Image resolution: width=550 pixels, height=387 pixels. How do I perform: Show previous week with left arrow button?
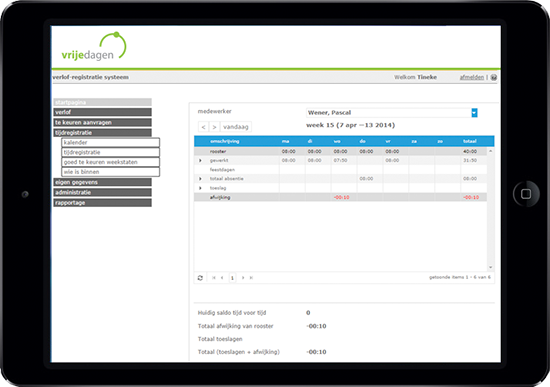203,127
